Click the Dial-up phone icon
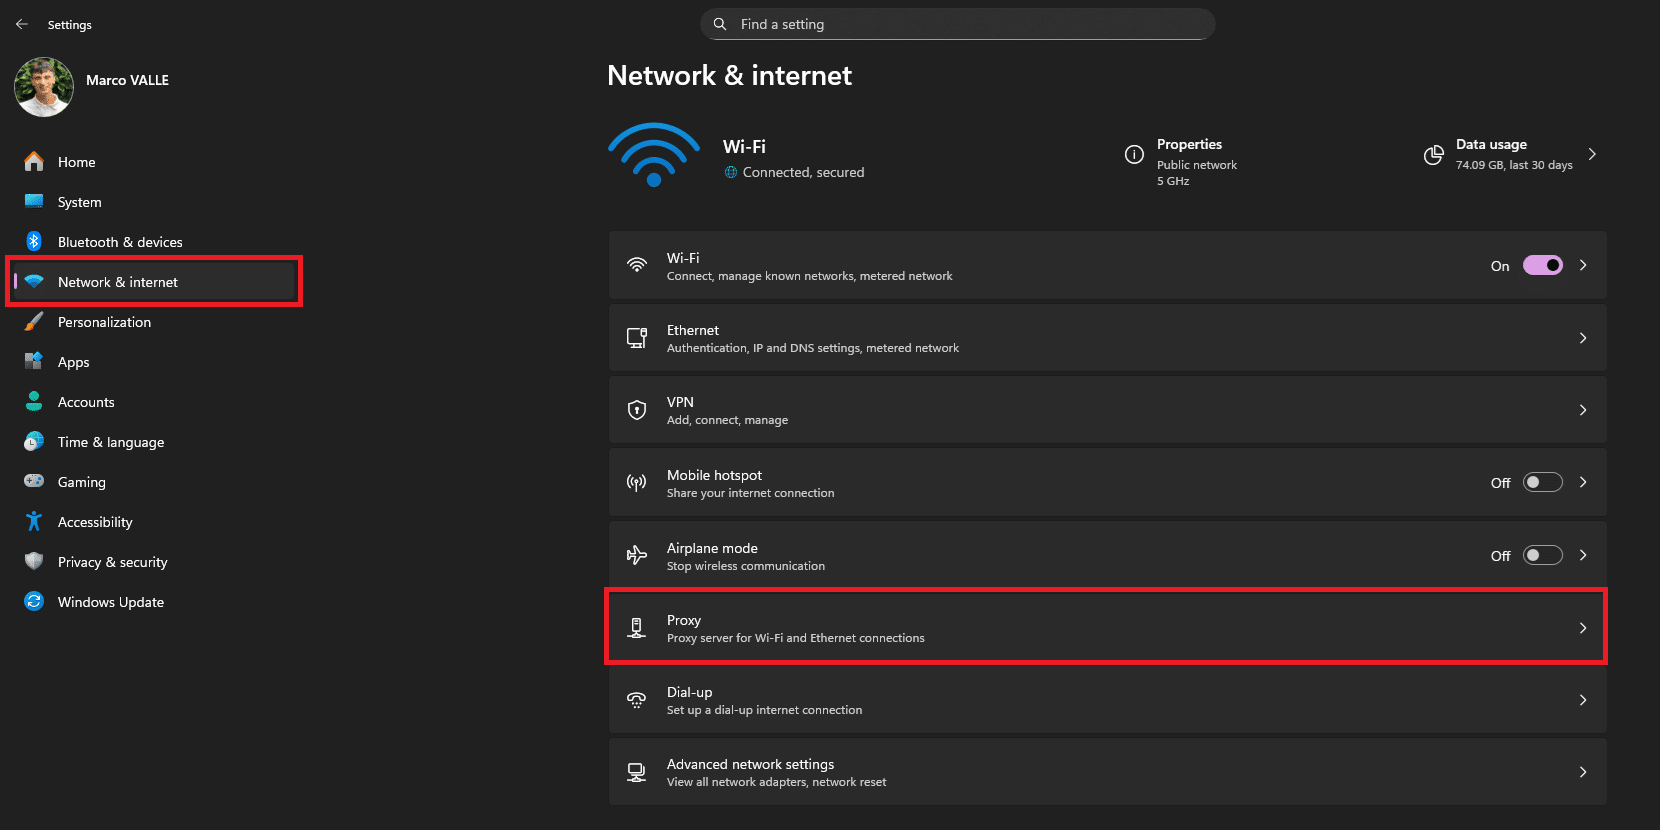Screen dimensions: 1660x830 [636, 700]
